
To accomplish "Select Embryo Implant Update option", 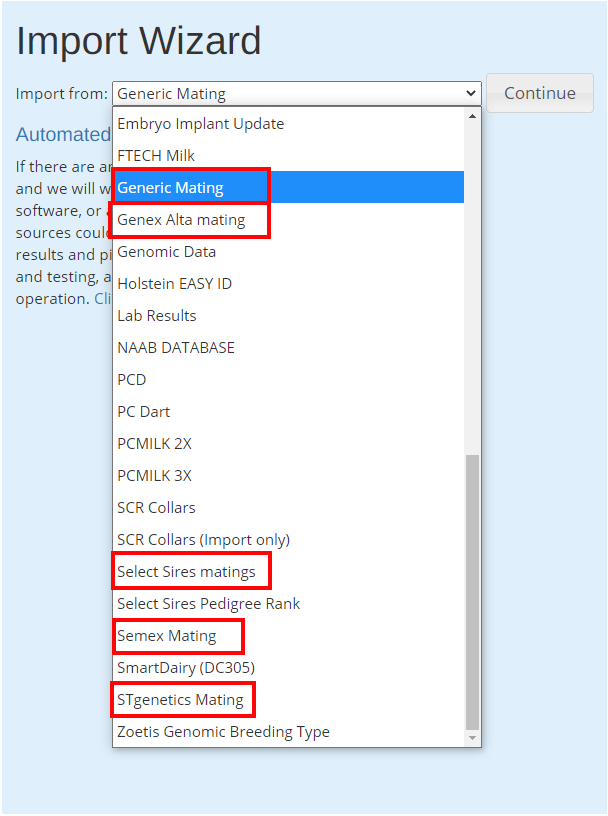I will (288, 124).
